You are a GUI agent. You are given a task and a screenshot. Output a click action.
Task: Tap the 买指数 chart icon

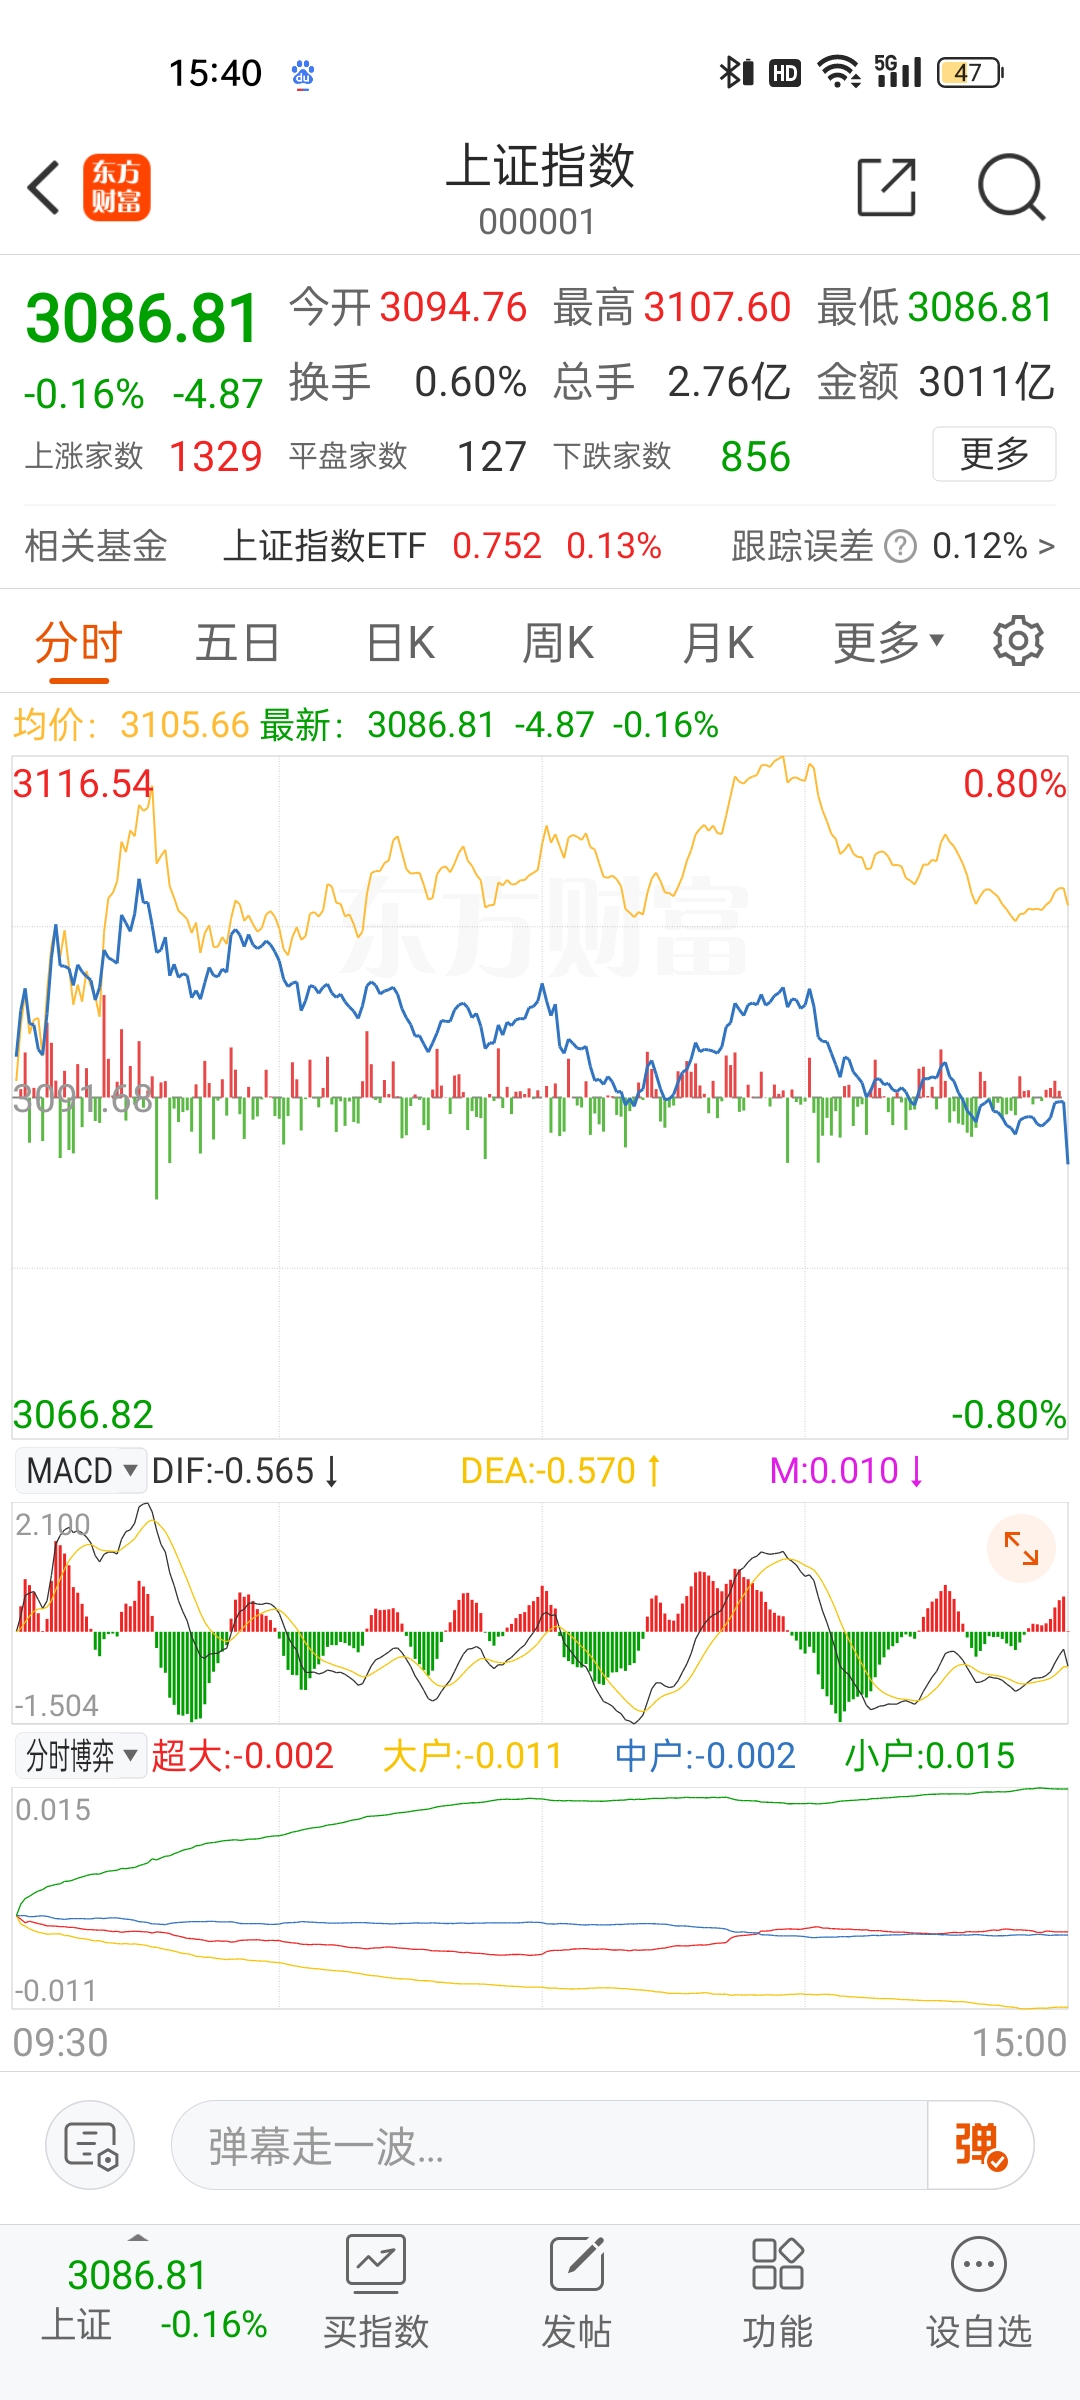[375, 2263]
